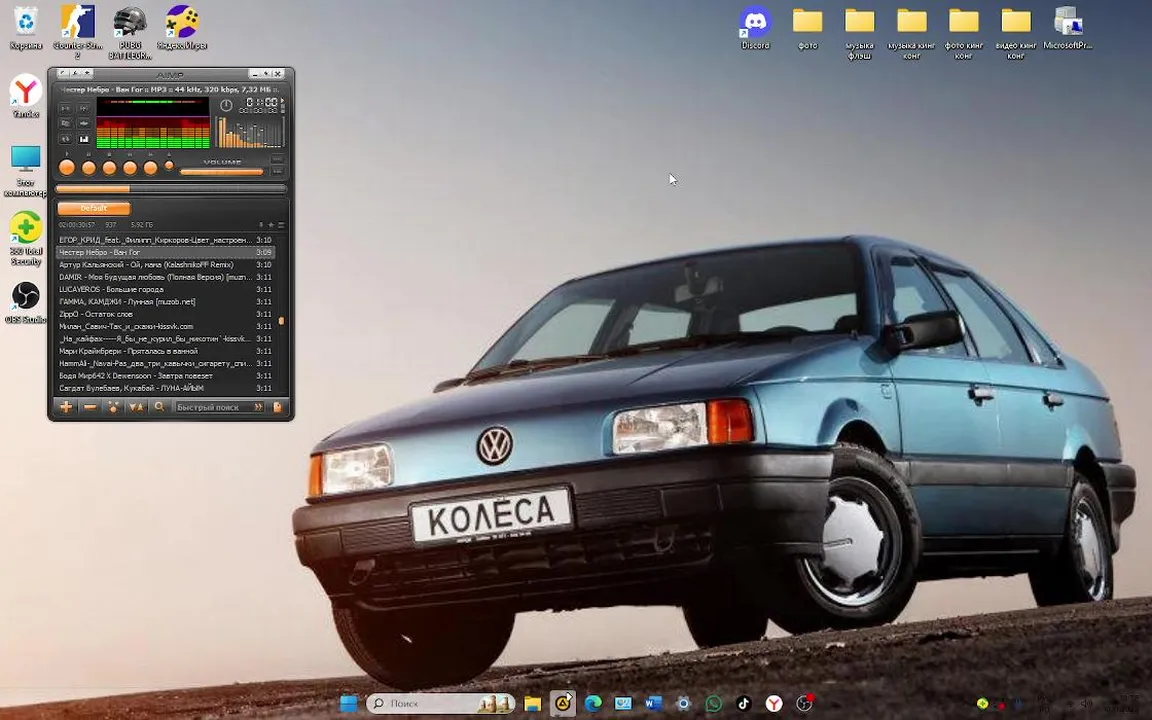Skip to next track in AIMP

click(x=151, y=168)
